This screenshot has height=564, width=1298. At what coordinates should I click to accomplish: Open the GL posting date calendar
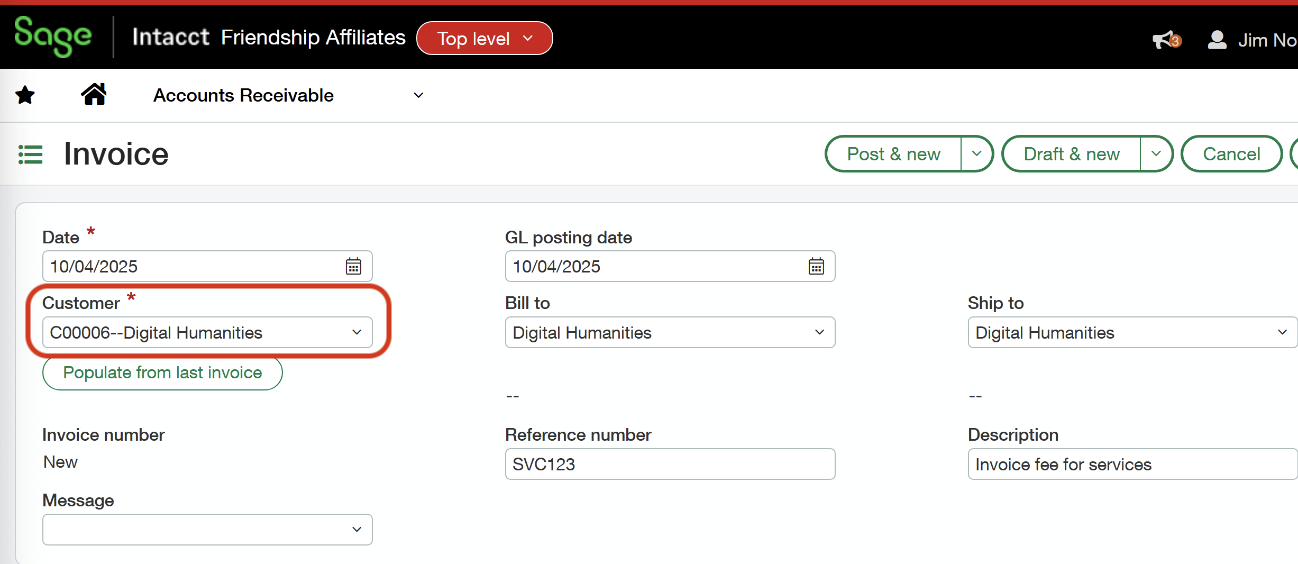pos(816,266)
